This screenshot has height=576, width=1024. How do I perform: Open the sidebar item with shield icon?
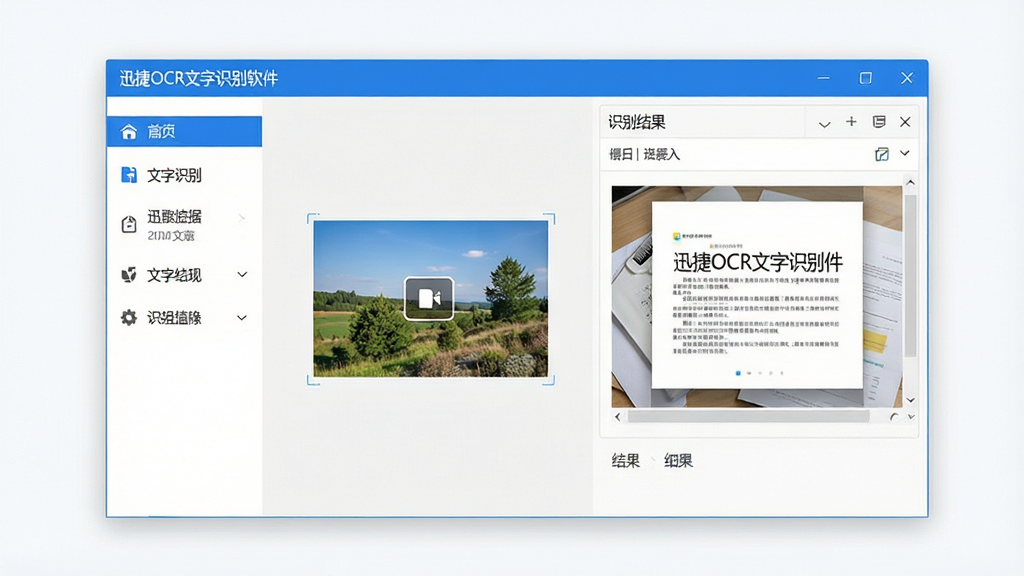pyautogui.click(x=184, y=275)
